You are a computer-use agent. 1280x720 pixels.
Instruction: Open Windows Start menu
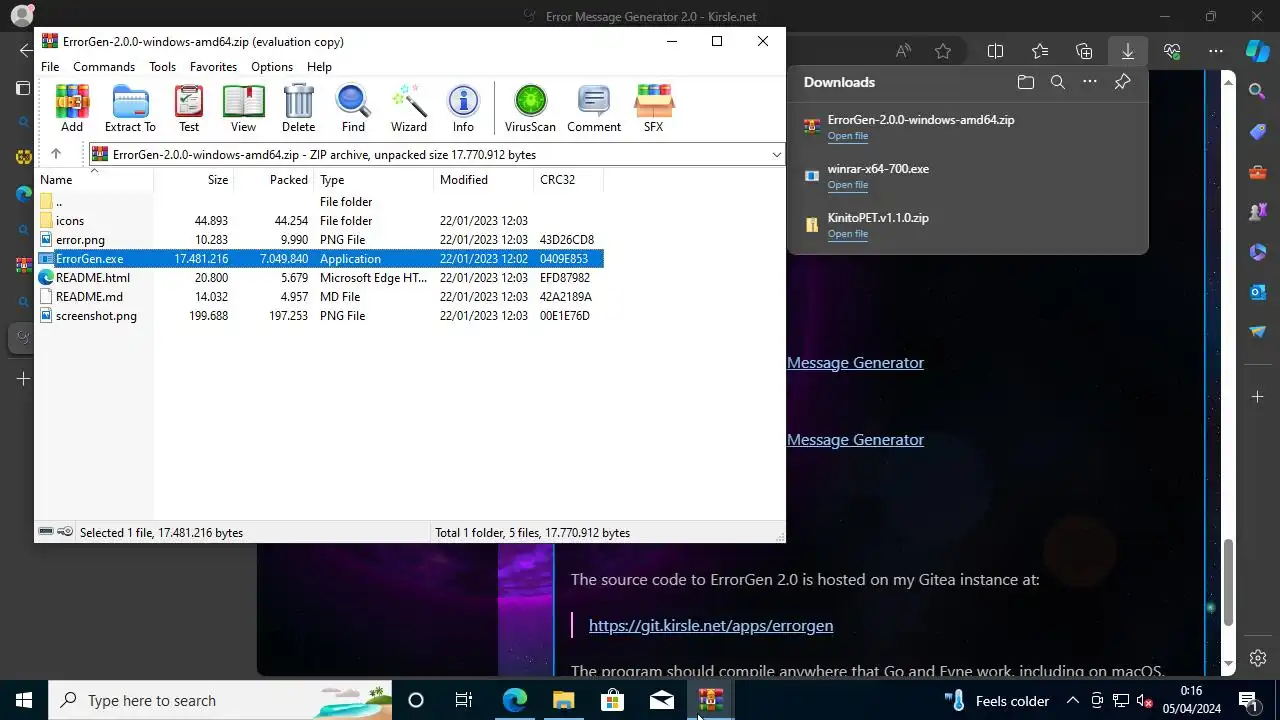24,700
